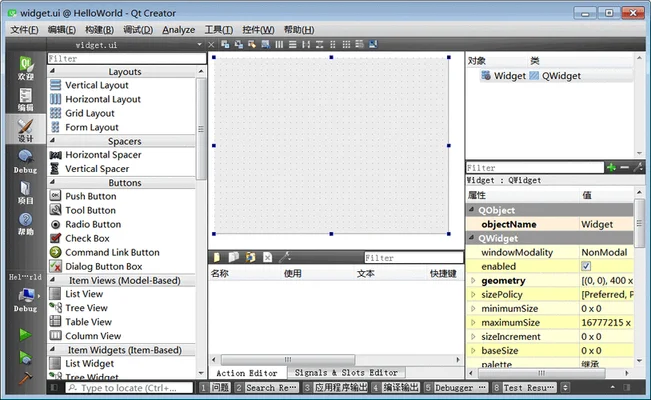Screen dimensions: 651x400
Task: Apply form layout from toolbar
Action: click(x=333, y=44)
